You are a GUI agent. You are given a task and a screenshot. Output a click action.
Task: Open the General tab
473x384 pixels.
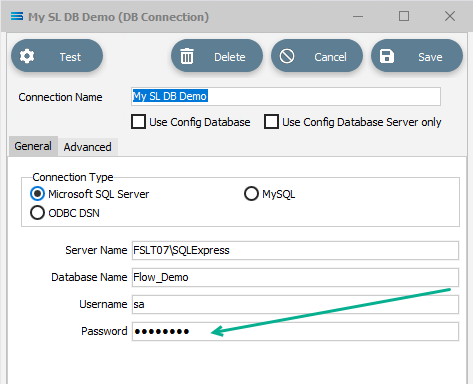click(33, 146)
